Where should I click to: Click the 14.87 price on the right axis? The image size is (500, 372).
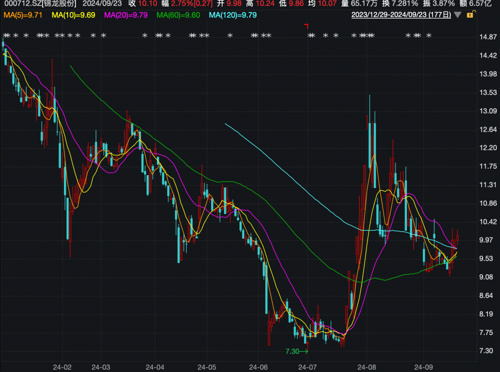point(488,37)
